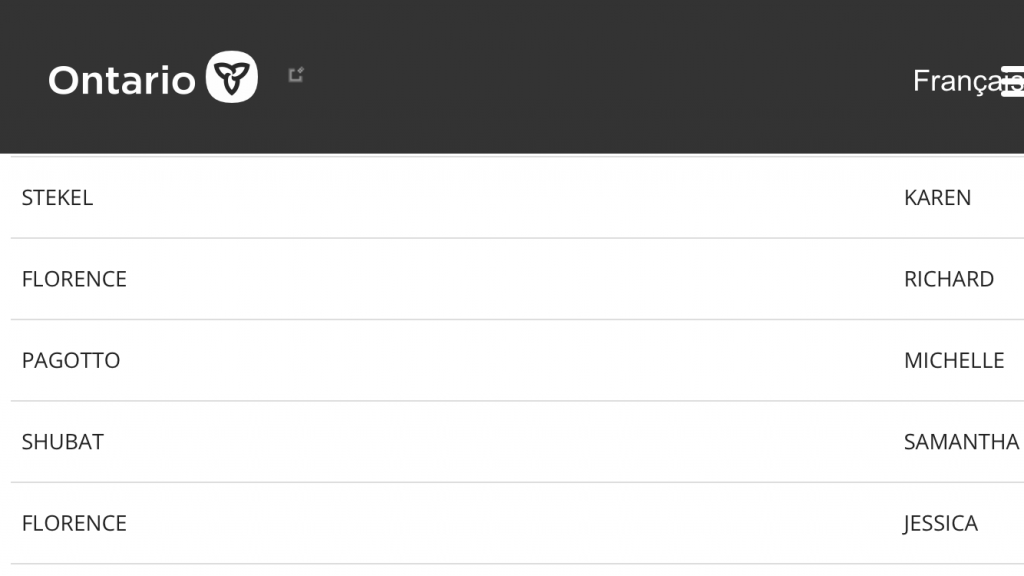The height and width of the screenshot is (576, 1024).
Task: Click the Ontario wordmark text
Action: tap(122, 80)
